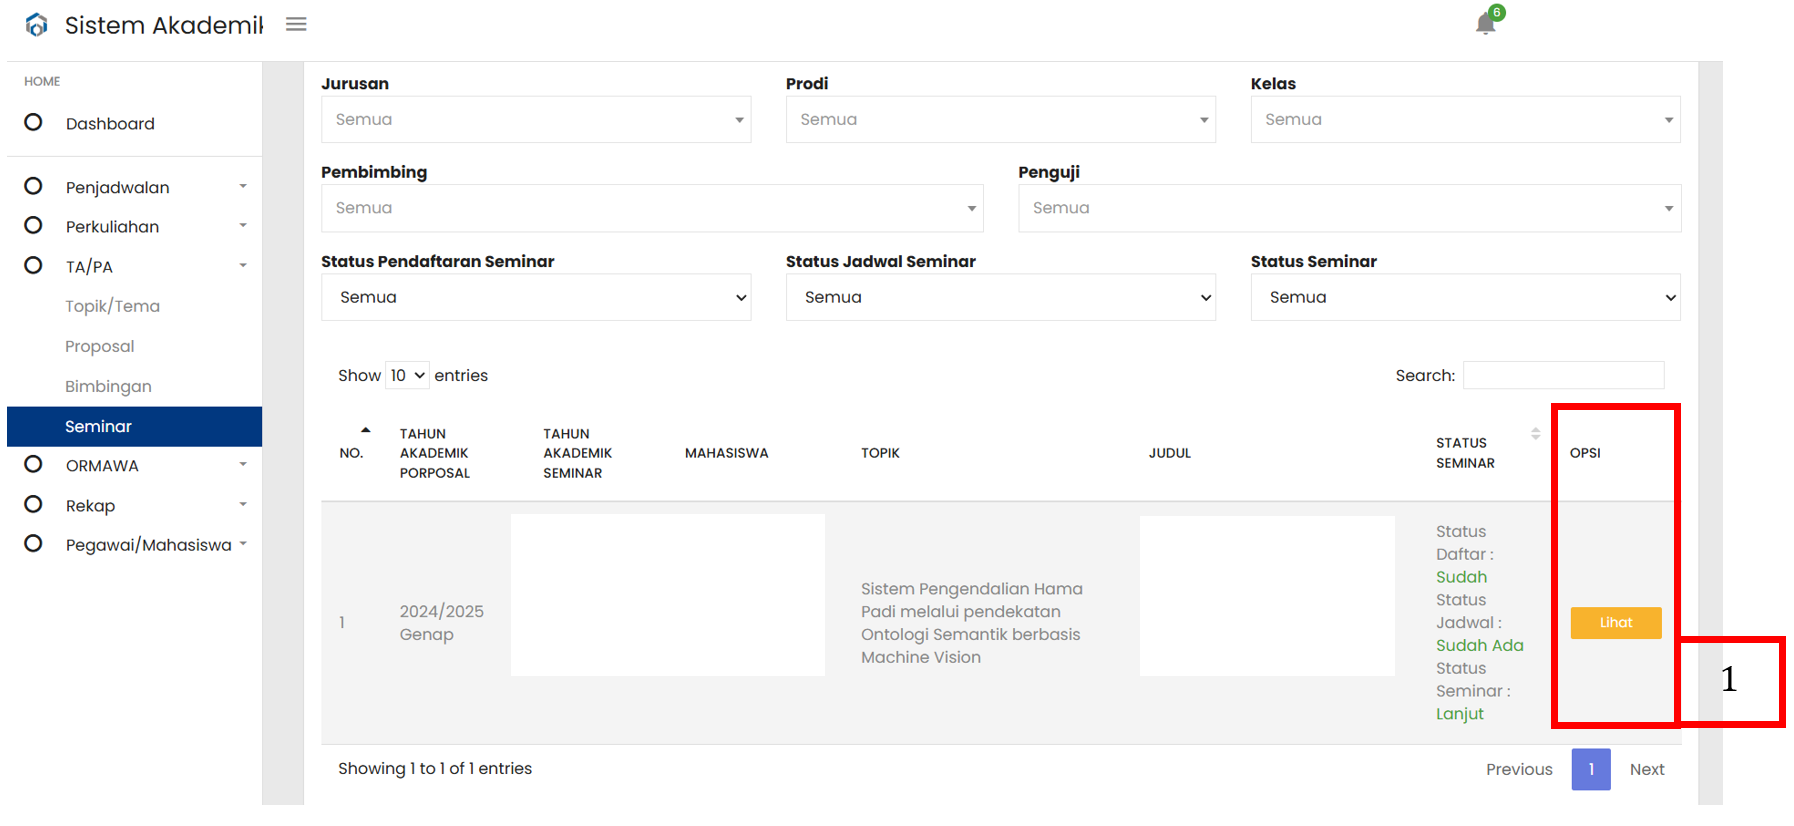Open the Jurusan dropdown
This screenshot has width=1794, height=826.
tap(536, 119)
